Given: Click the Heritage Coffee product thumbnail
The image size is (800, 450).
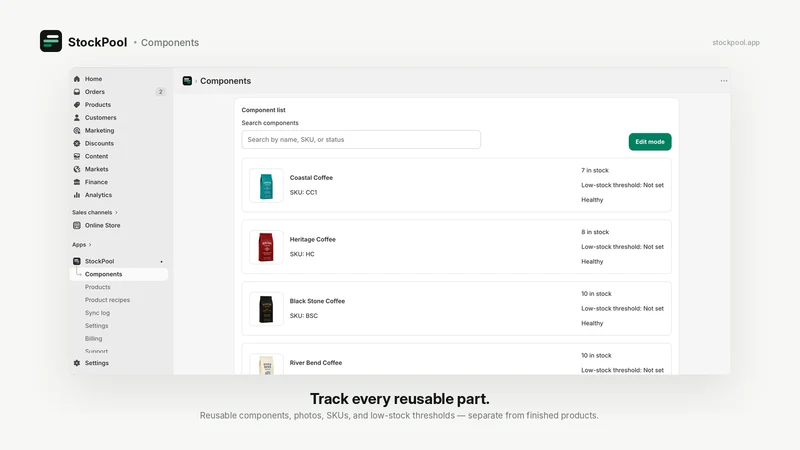Looking at the screenshot, I should pos(266,247).
